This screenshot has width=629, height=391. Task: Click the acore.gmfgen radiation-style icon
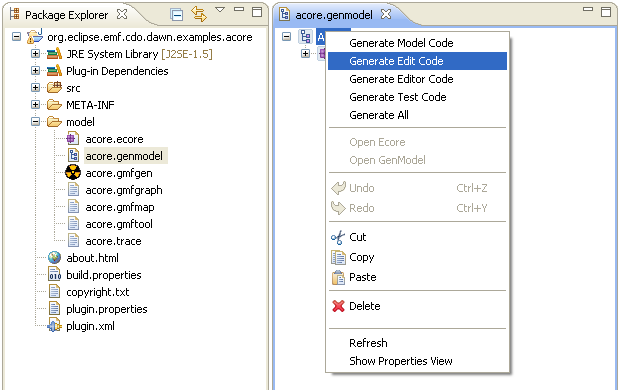point(73,173)
